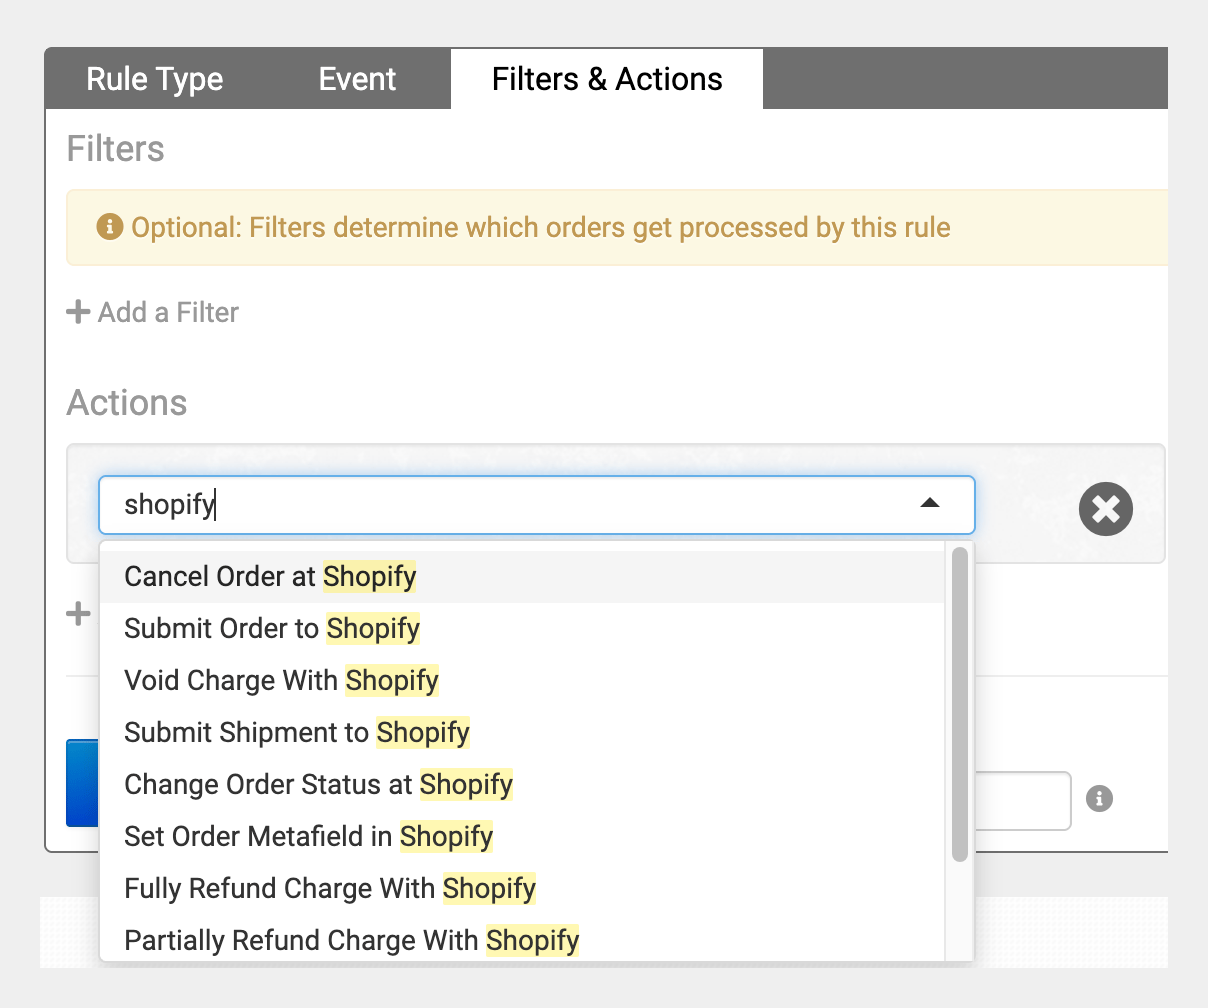This screenshot has width=1208, height=1008.
Task: Remove action with the X circle icon
Action: click(x=1105, y=509)
